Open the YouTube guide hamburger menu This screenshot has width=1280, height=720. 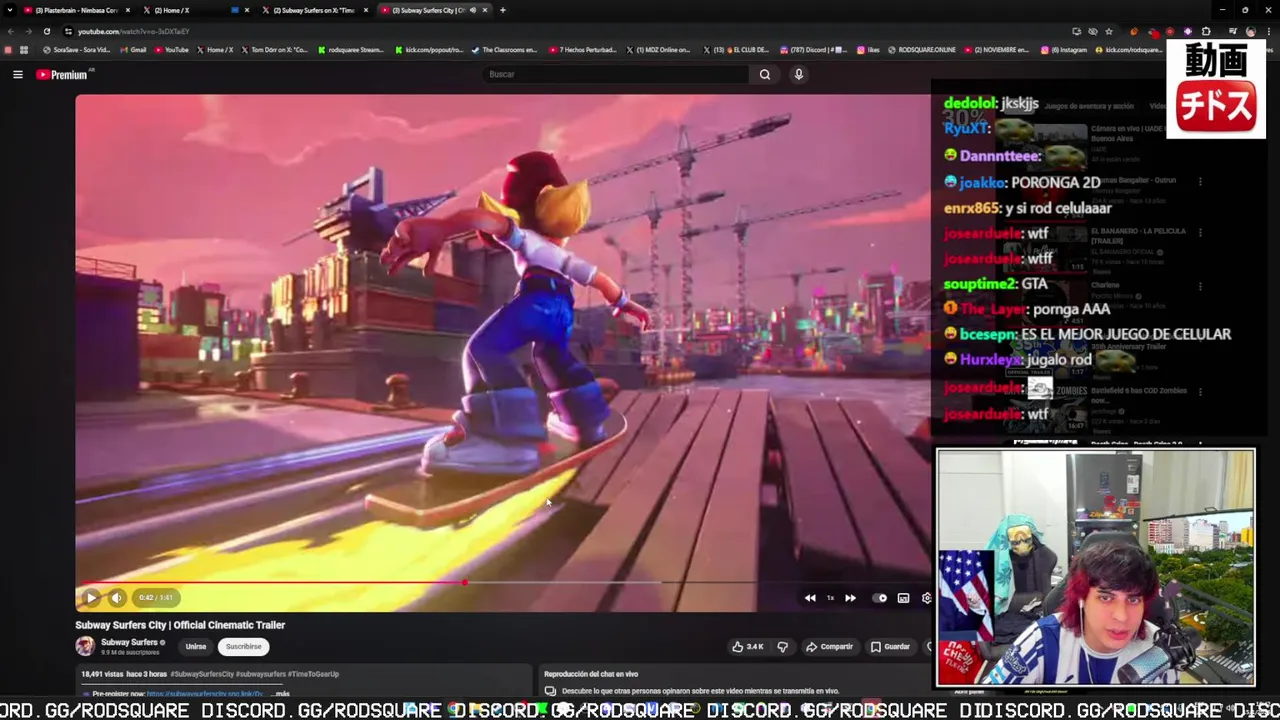pos(18,74)
